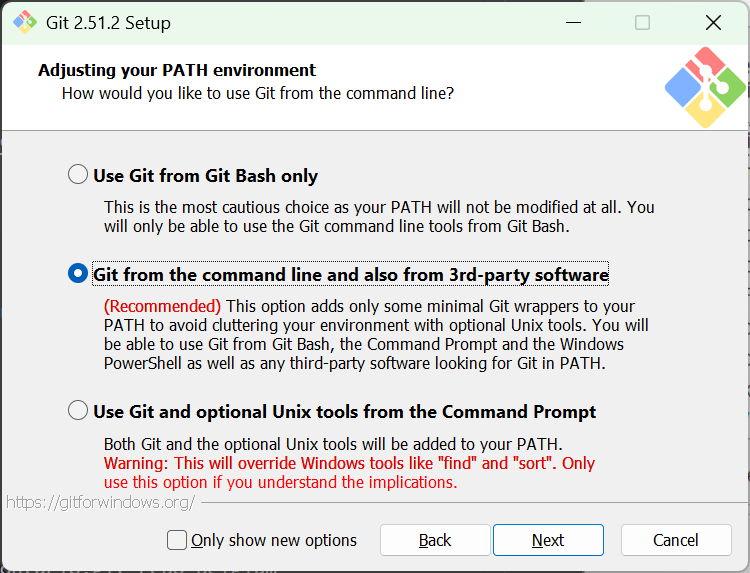Click the maximize button of the setup window
The height and width of the screenshot is (573, 750).
point(643,22)
